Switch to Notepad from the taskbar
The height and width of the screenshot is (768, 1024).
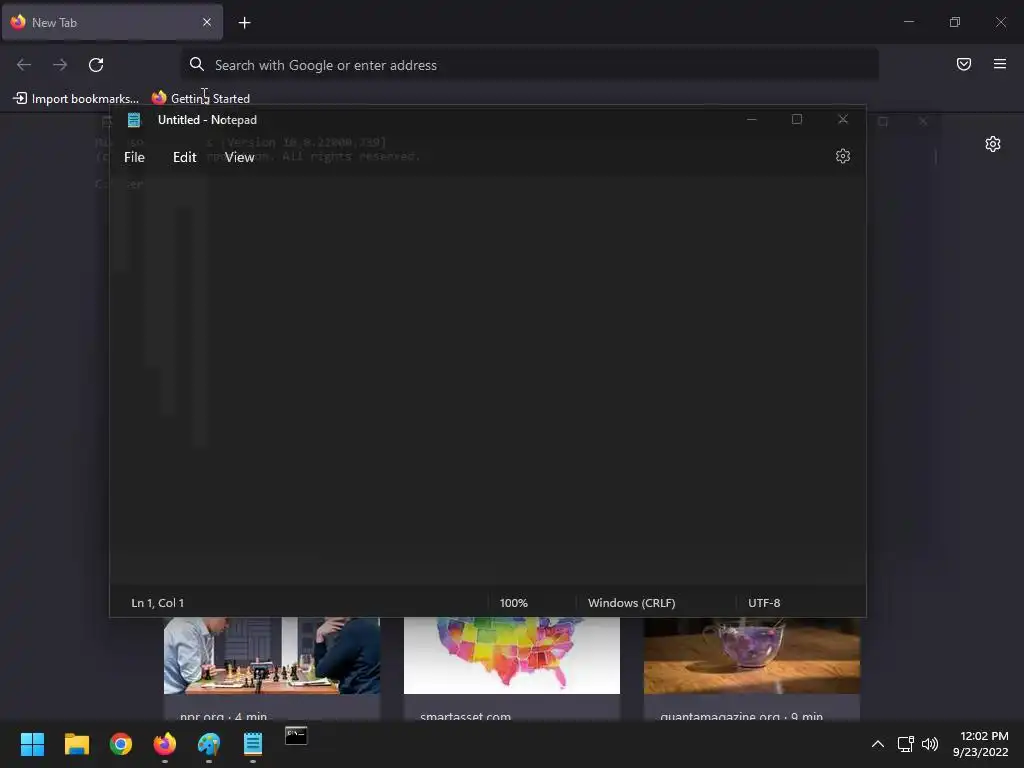coord(253,744)
